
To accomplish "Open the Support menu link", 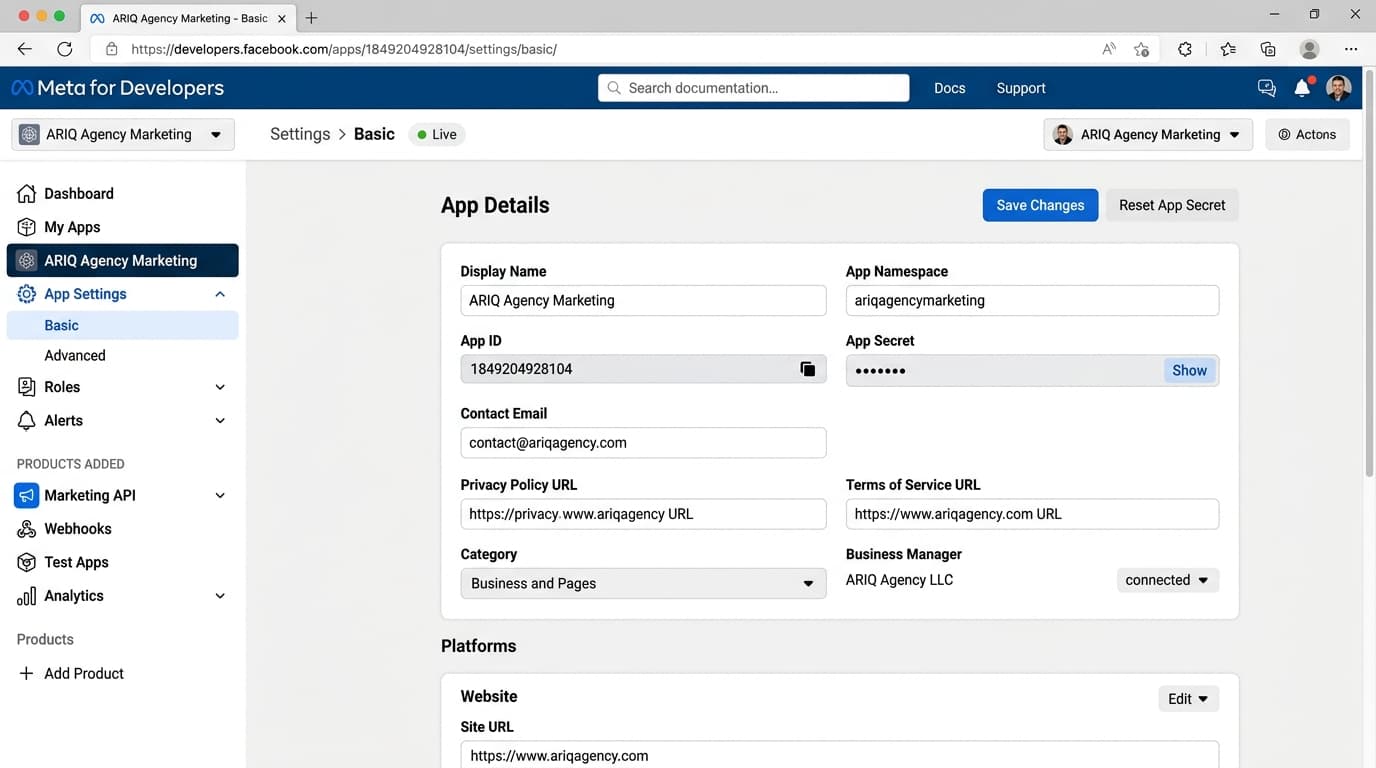I will [x=1021, y=88].
